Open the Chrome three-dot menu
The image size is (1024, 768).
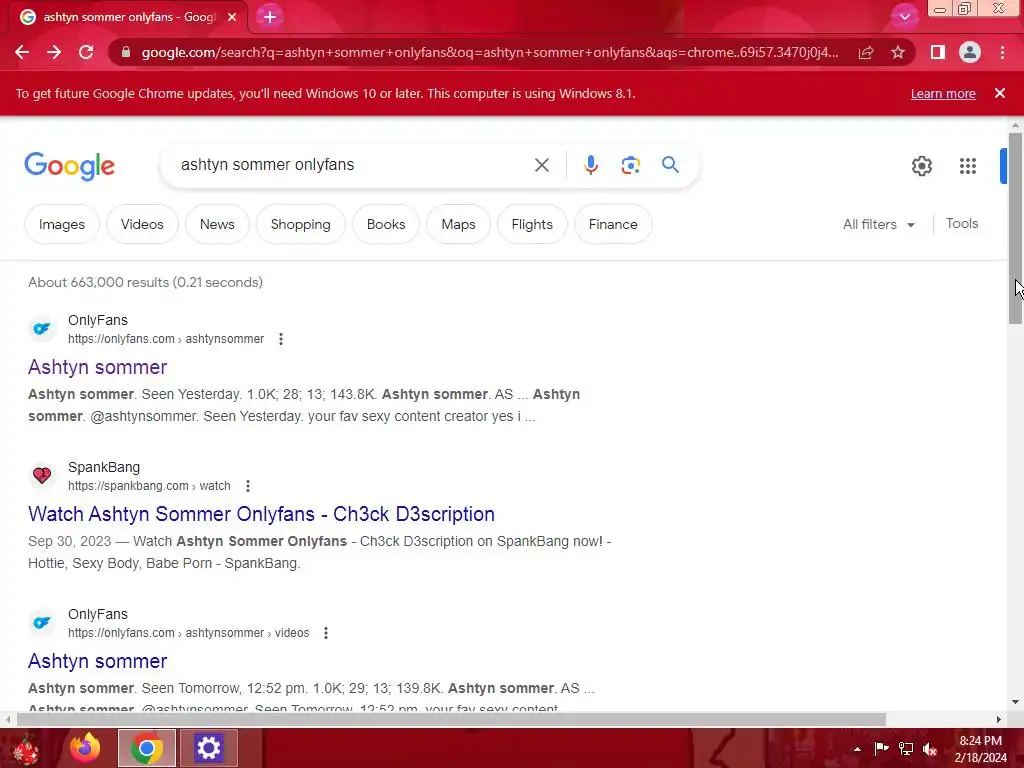[x=1002, y=52]
